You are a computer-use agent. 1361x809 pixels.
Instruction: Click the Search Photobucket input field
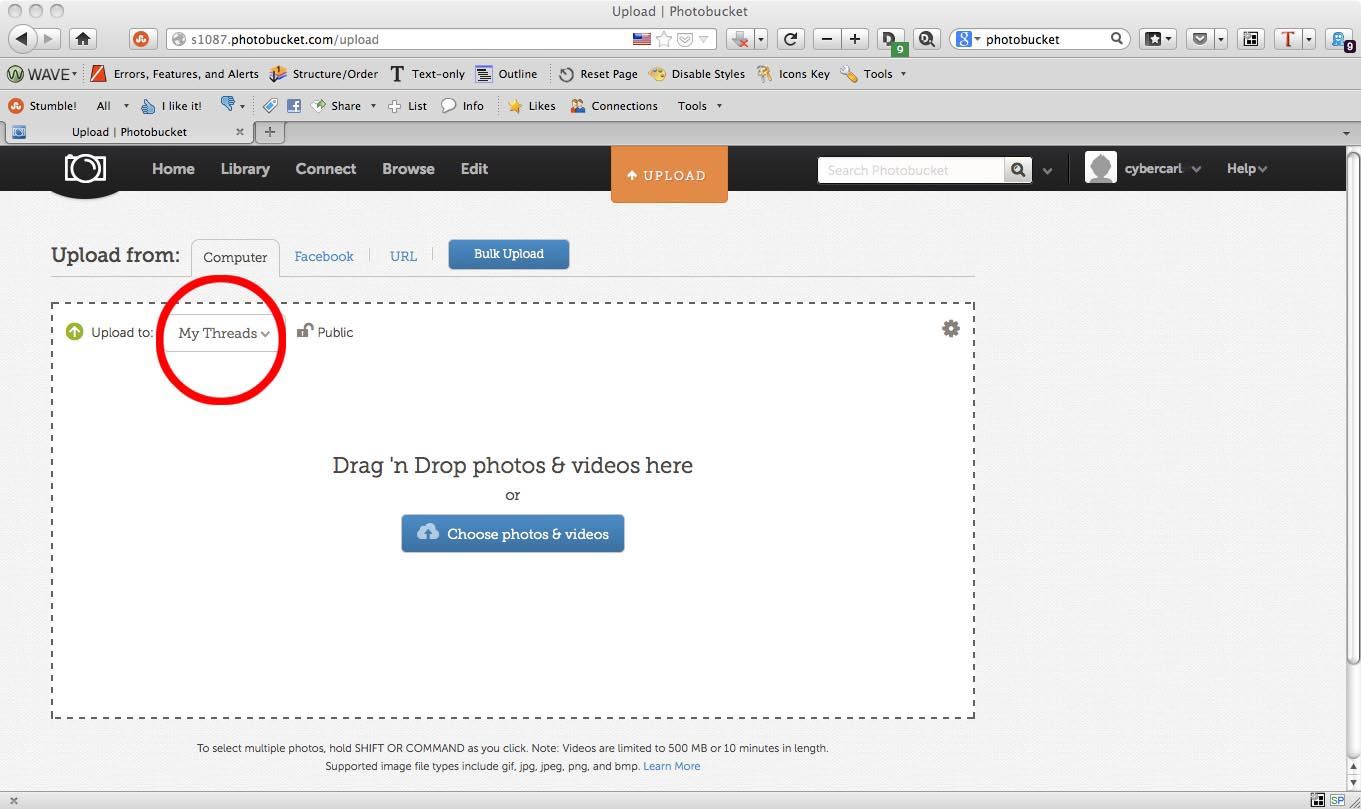[911, 170]
